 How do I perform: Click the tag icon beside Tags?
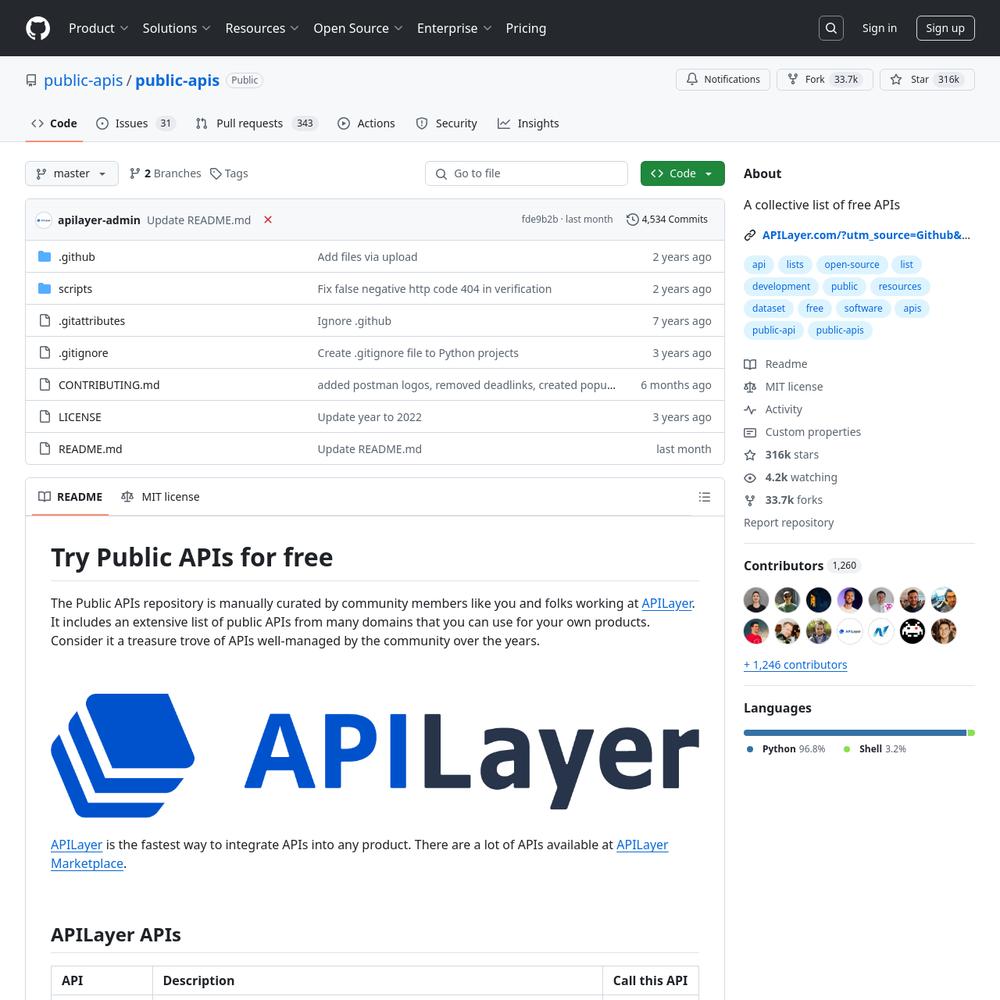(x=216, y=173)
